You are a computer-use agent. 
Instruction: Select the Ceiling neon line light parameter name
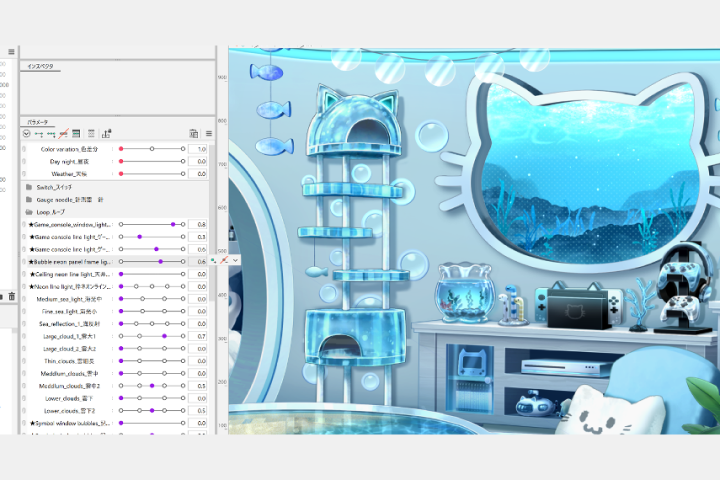coord(70,274)
